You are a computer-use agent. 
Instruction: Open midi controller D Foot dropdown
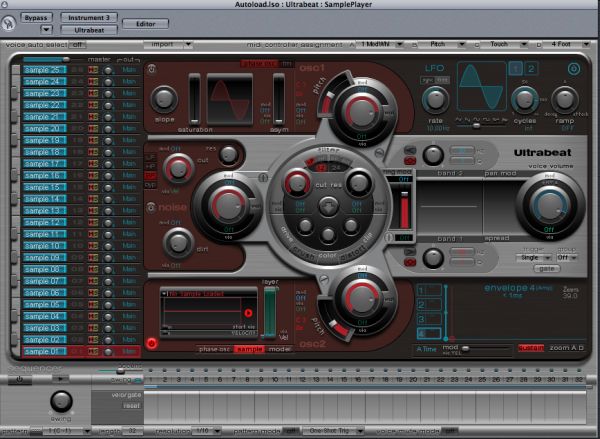(x=566, y=44)
